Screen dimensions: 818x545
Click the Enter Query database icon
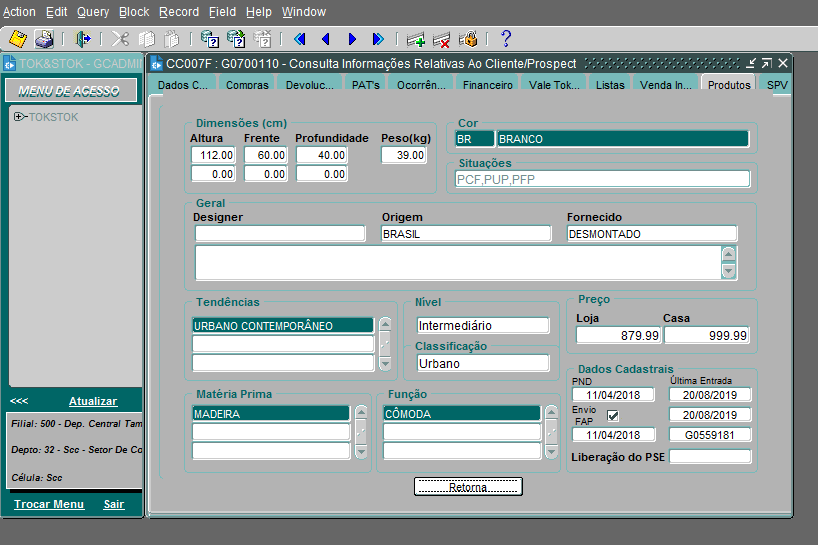tap(210, 39)
